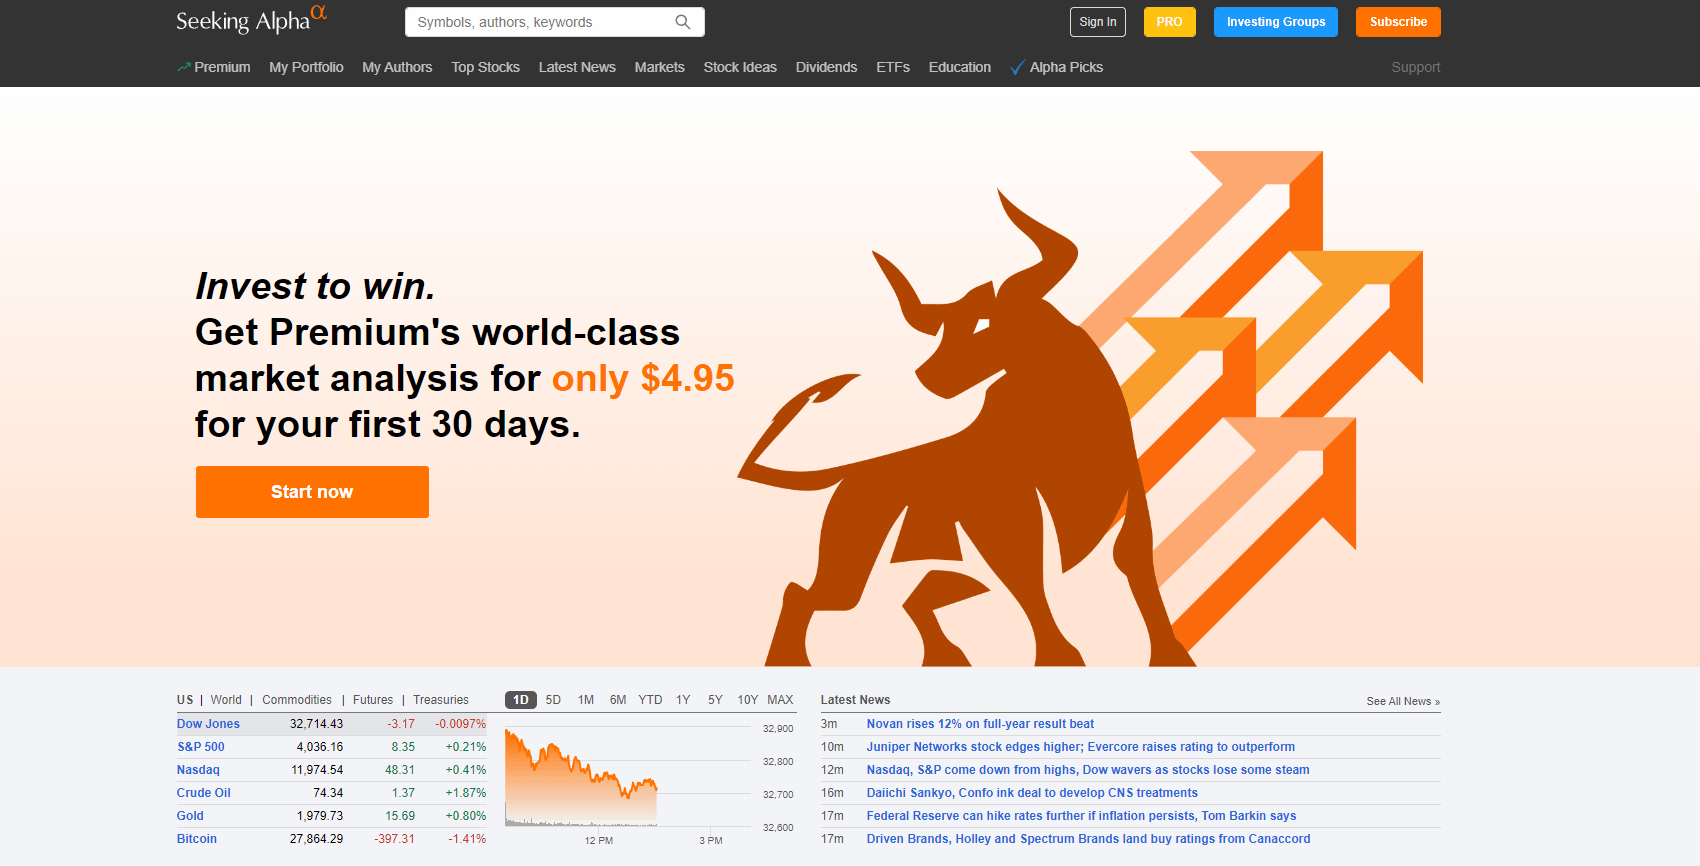1700x866 pixels.
Task: Select the 1D chart range
Action: coord(521,700)
